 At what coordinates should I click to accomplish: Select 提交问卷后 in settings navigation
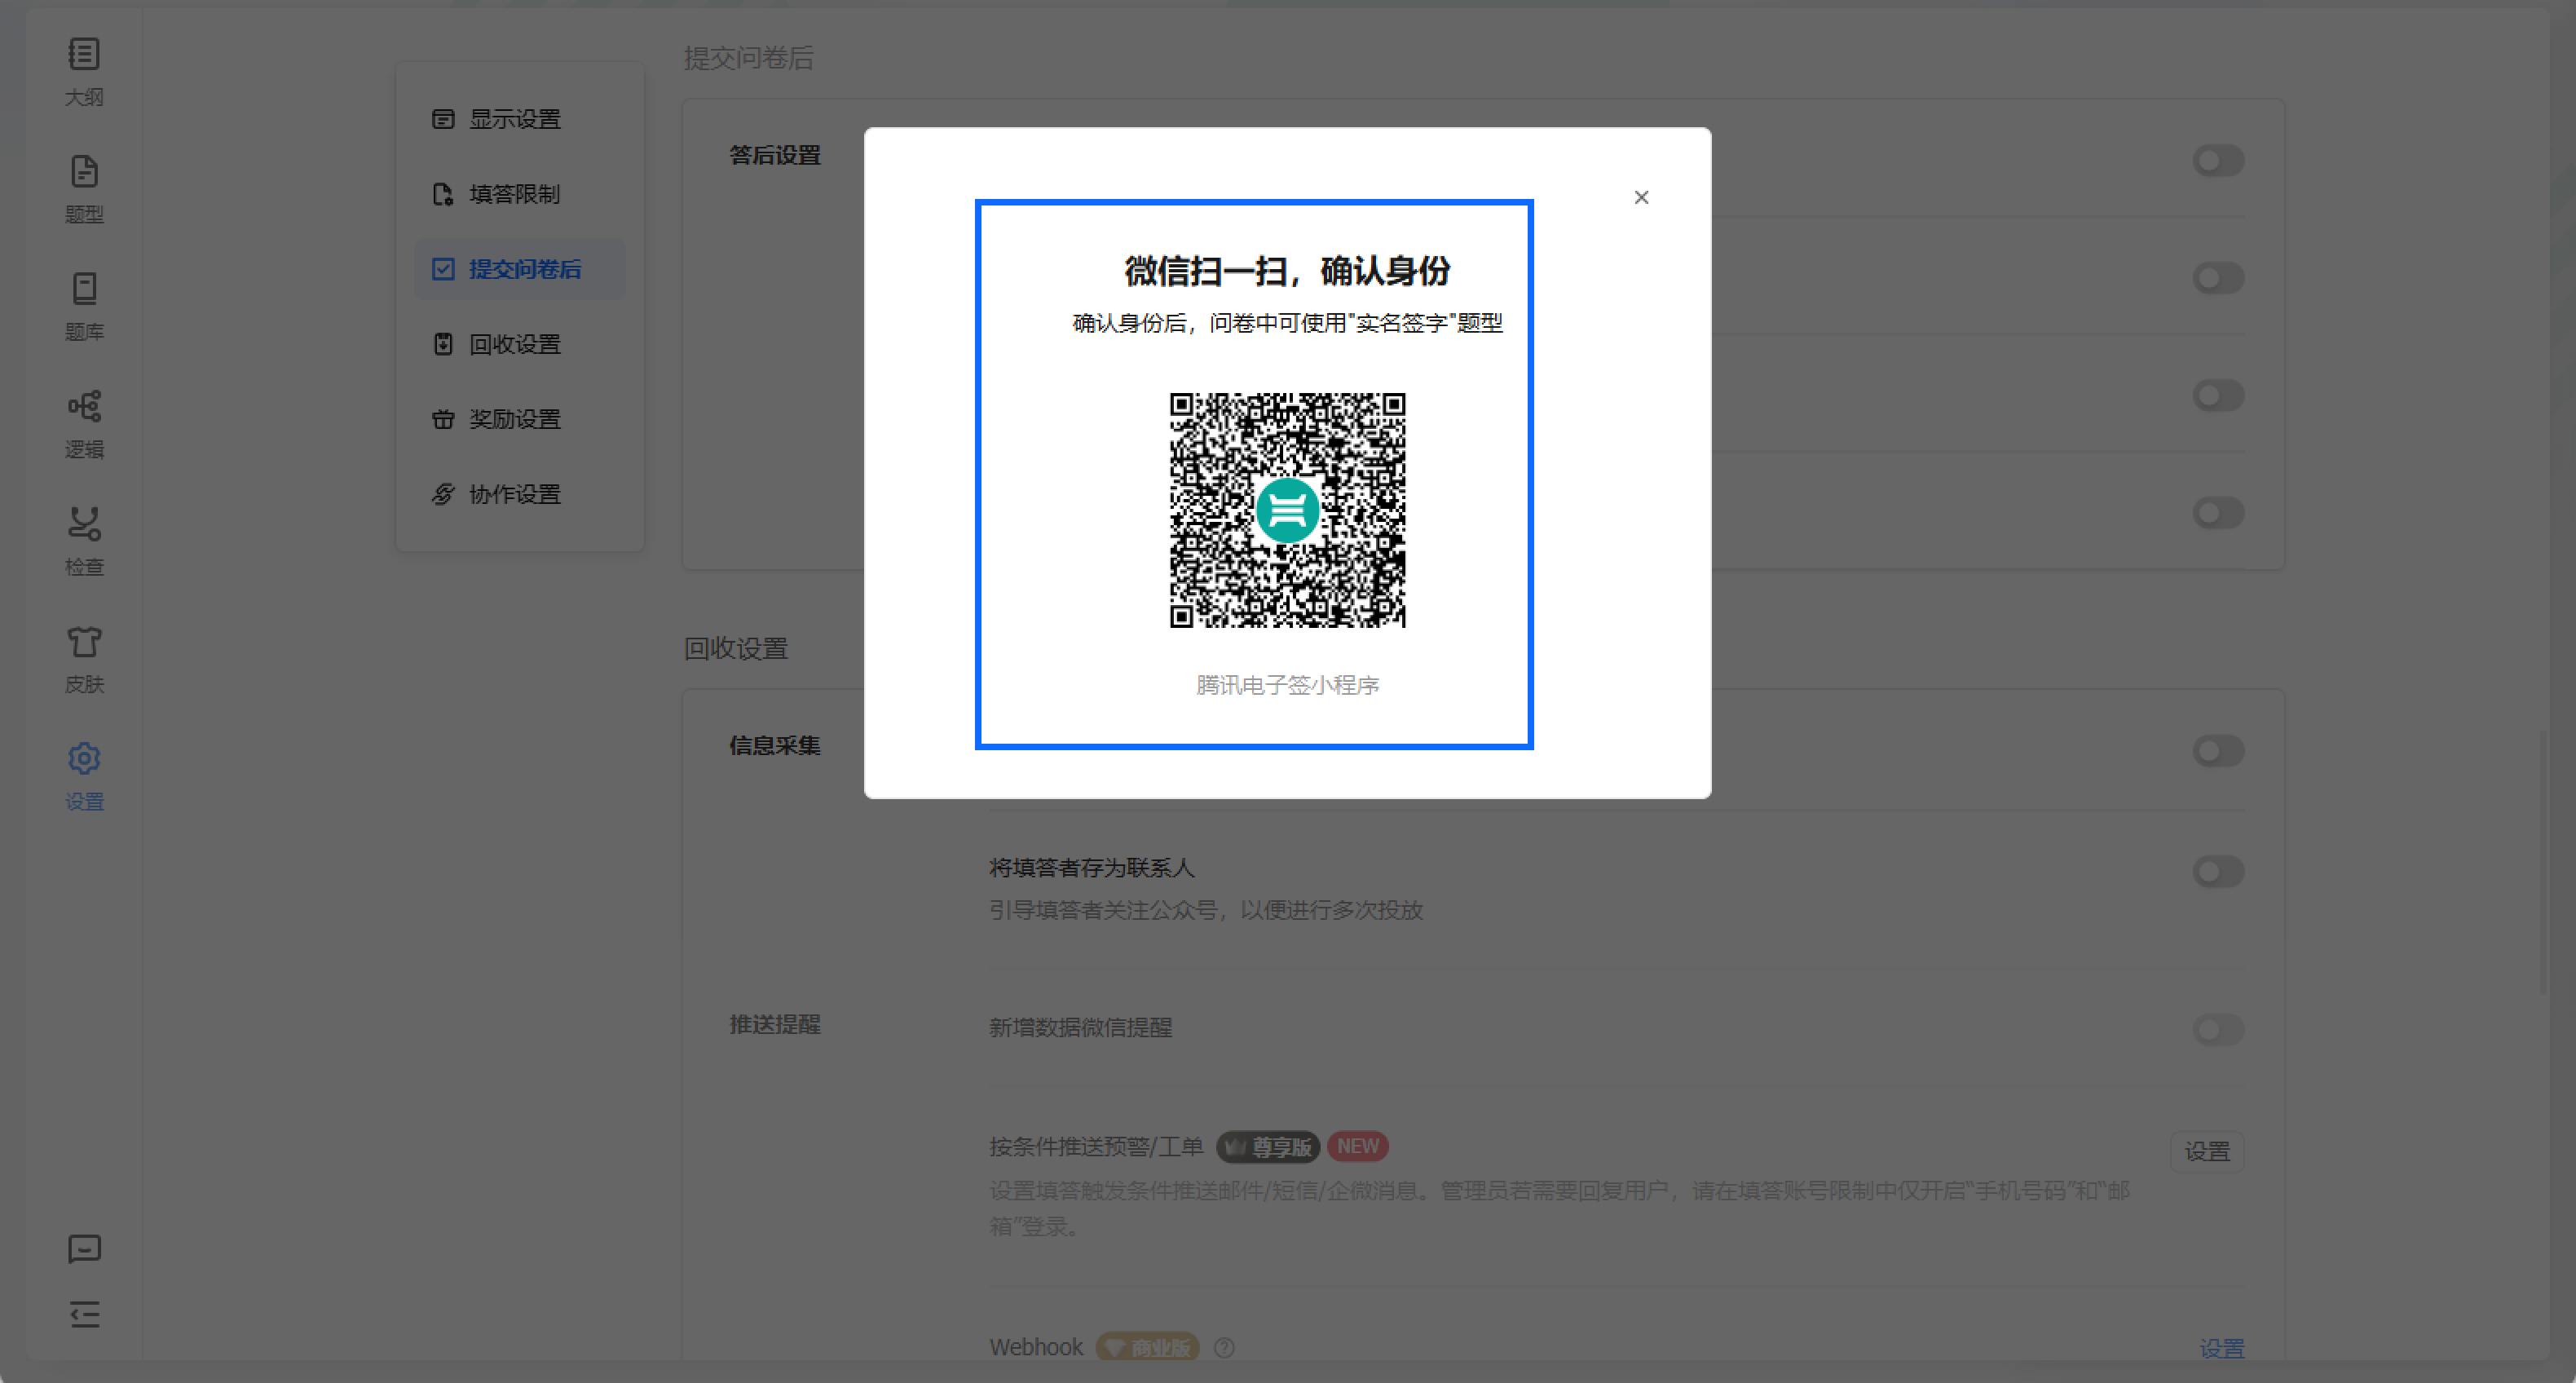click(x=520, y=269)
